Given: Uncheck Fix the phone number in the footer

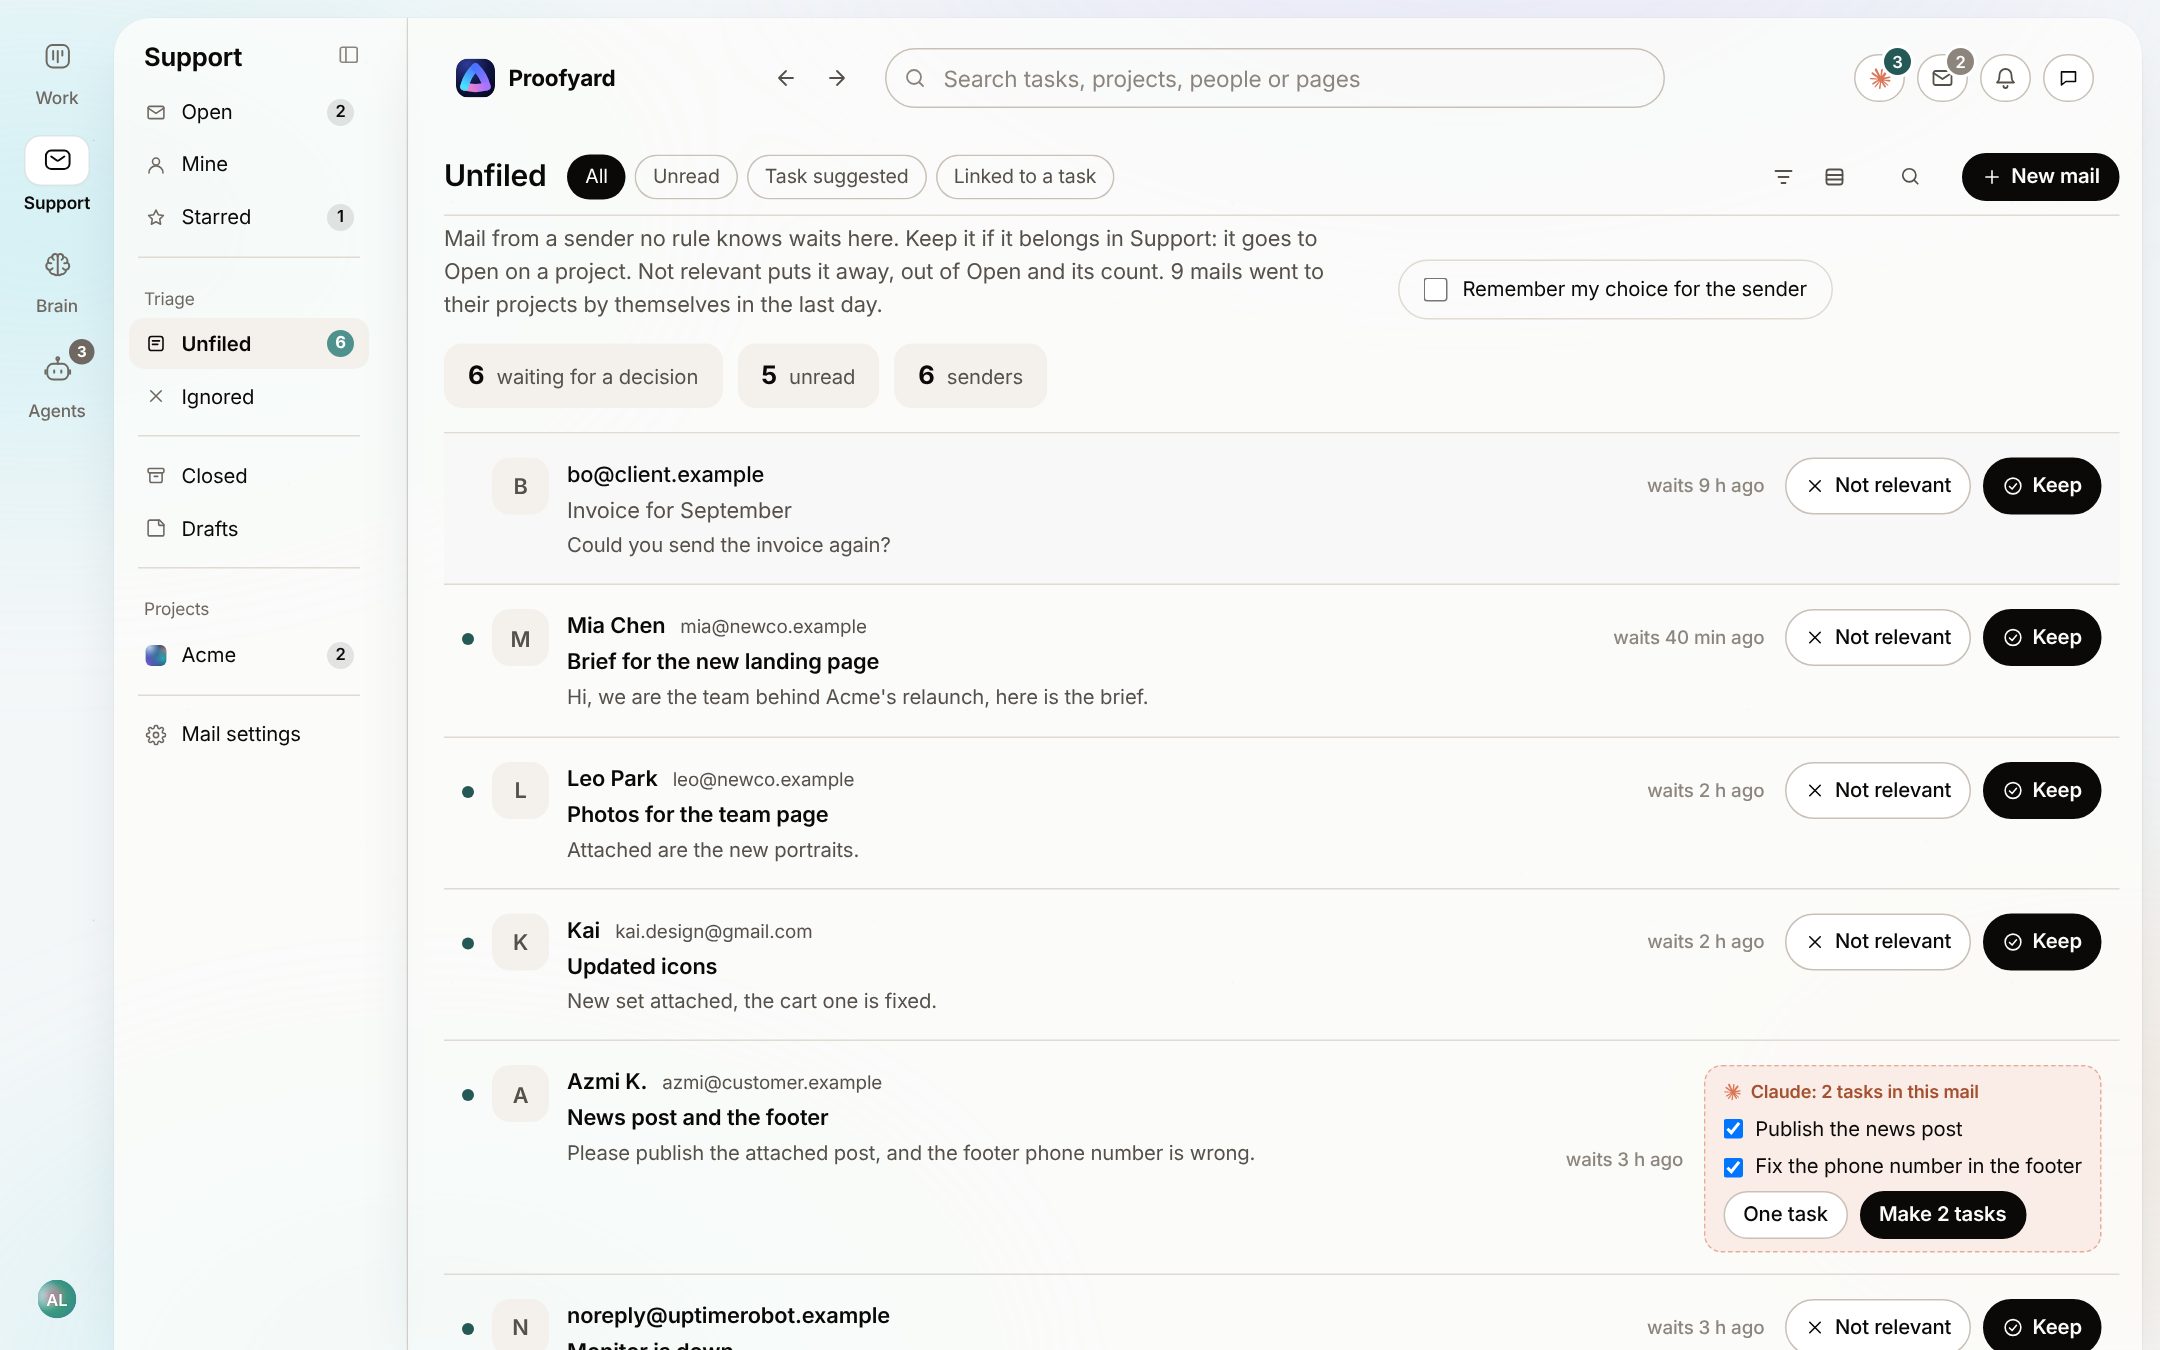Looking at the screenshot, I should (1733, 1167).
